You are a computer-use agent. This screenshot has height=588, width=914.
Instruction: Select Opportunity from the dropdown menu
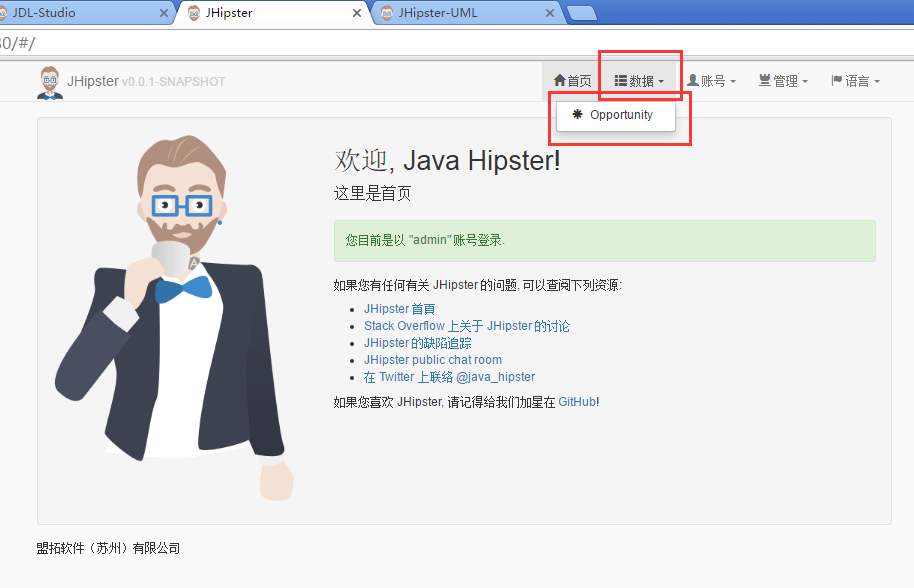point(621,115)
